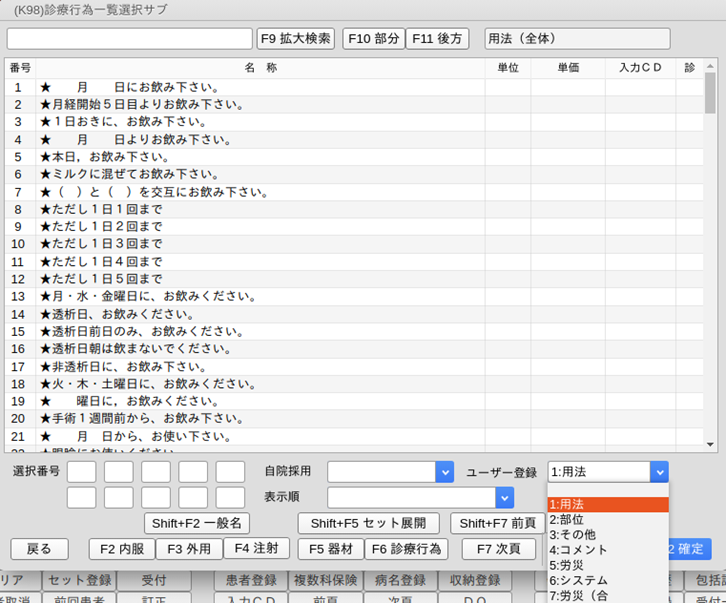
Task: Click the 戻る button
Action: click(39, 549)
